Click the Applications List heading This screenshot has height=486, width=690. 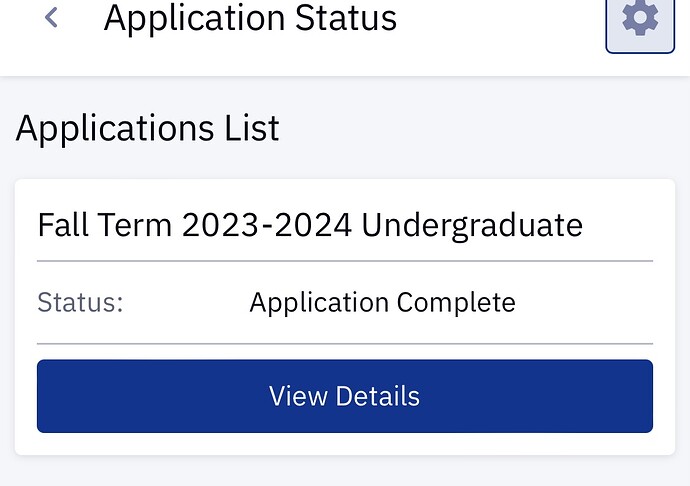(x=148, y=129)
